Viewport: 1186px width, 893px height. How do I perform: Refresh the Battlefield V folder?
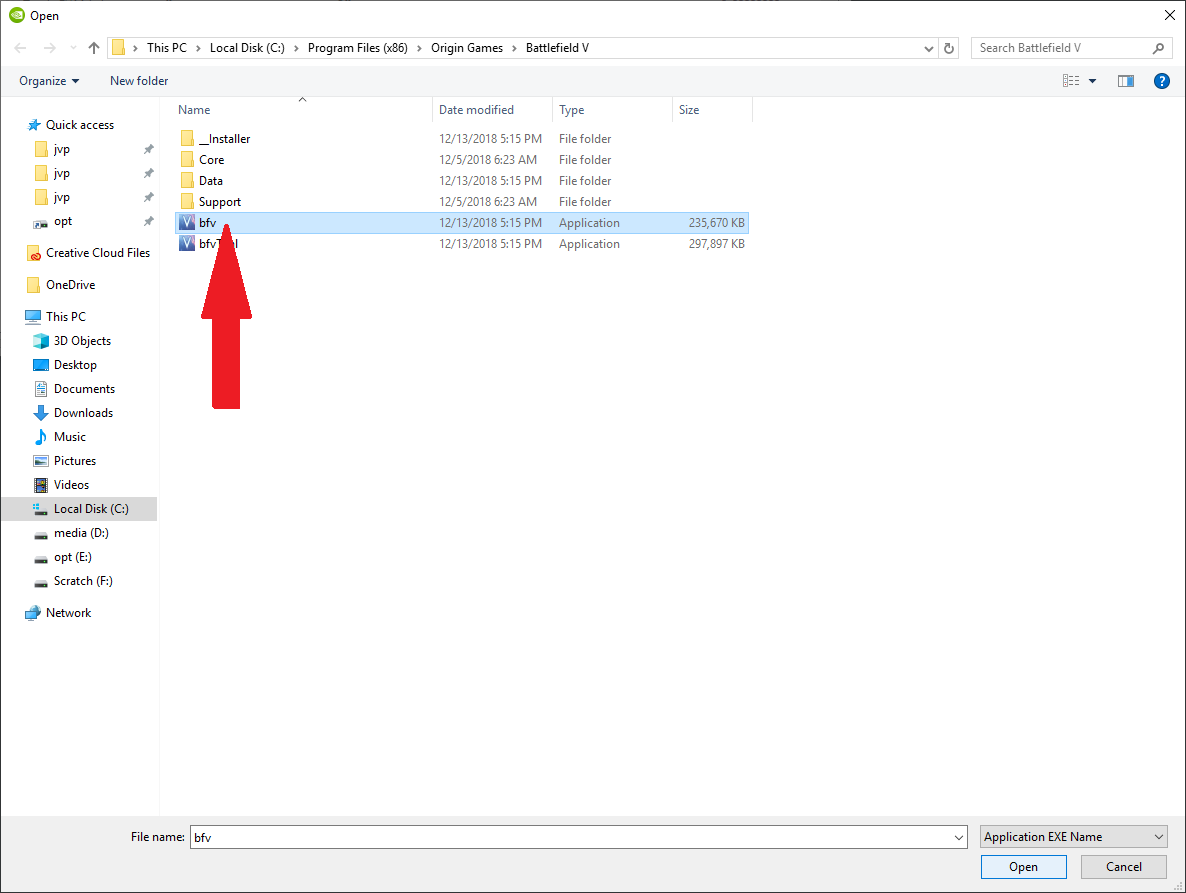pyautogui.click(x=948, y=48)
